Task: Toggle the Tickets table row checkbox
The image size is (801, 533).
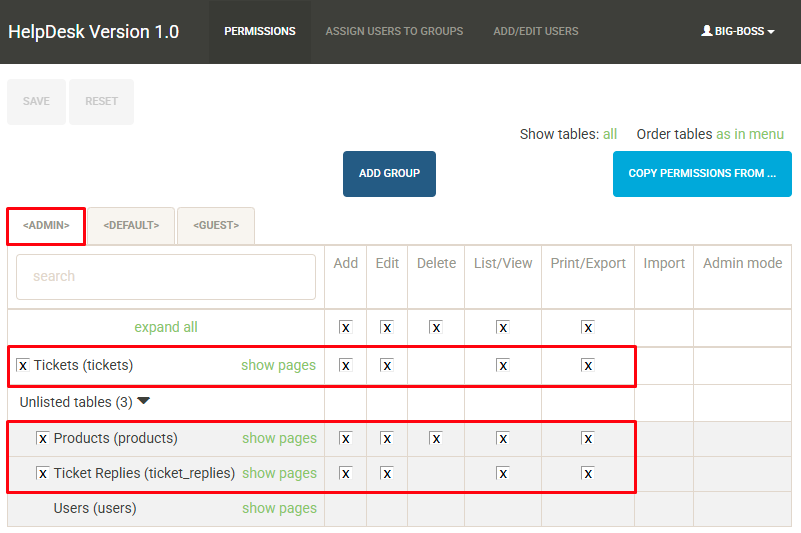Action: click(23, 366)
